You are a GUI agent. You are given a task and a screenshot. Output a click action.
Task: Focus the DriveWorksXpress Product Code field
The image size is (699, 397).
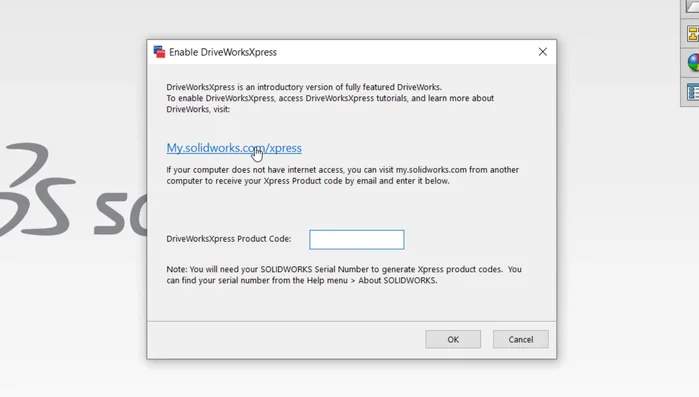pyautogui.click(x=357, y=240)
